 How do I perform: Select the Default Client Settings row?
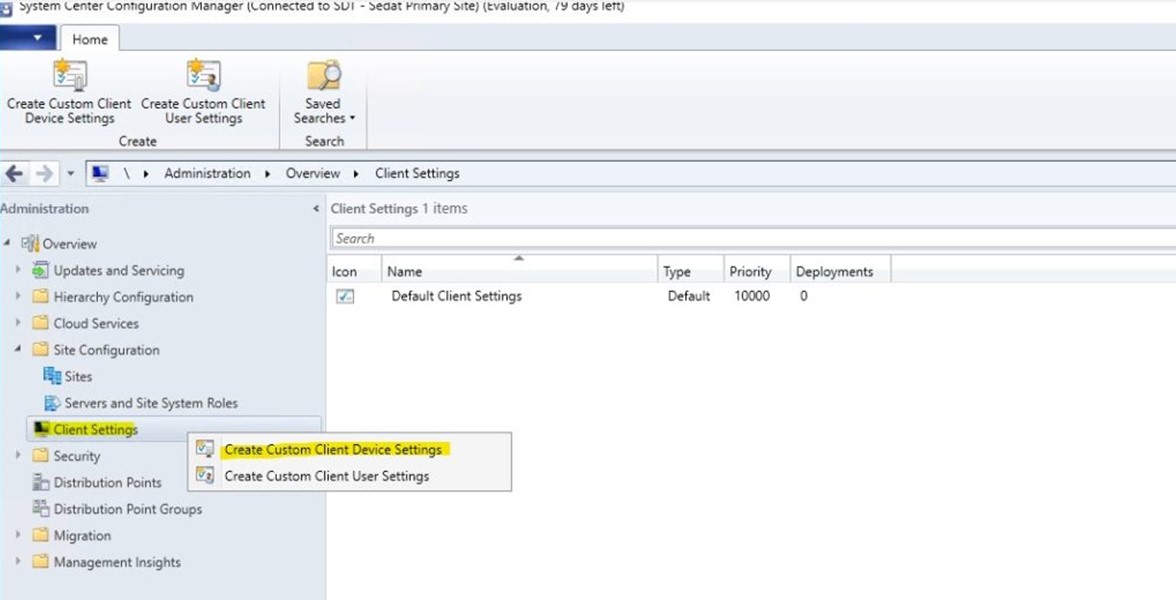click(752, 296)
